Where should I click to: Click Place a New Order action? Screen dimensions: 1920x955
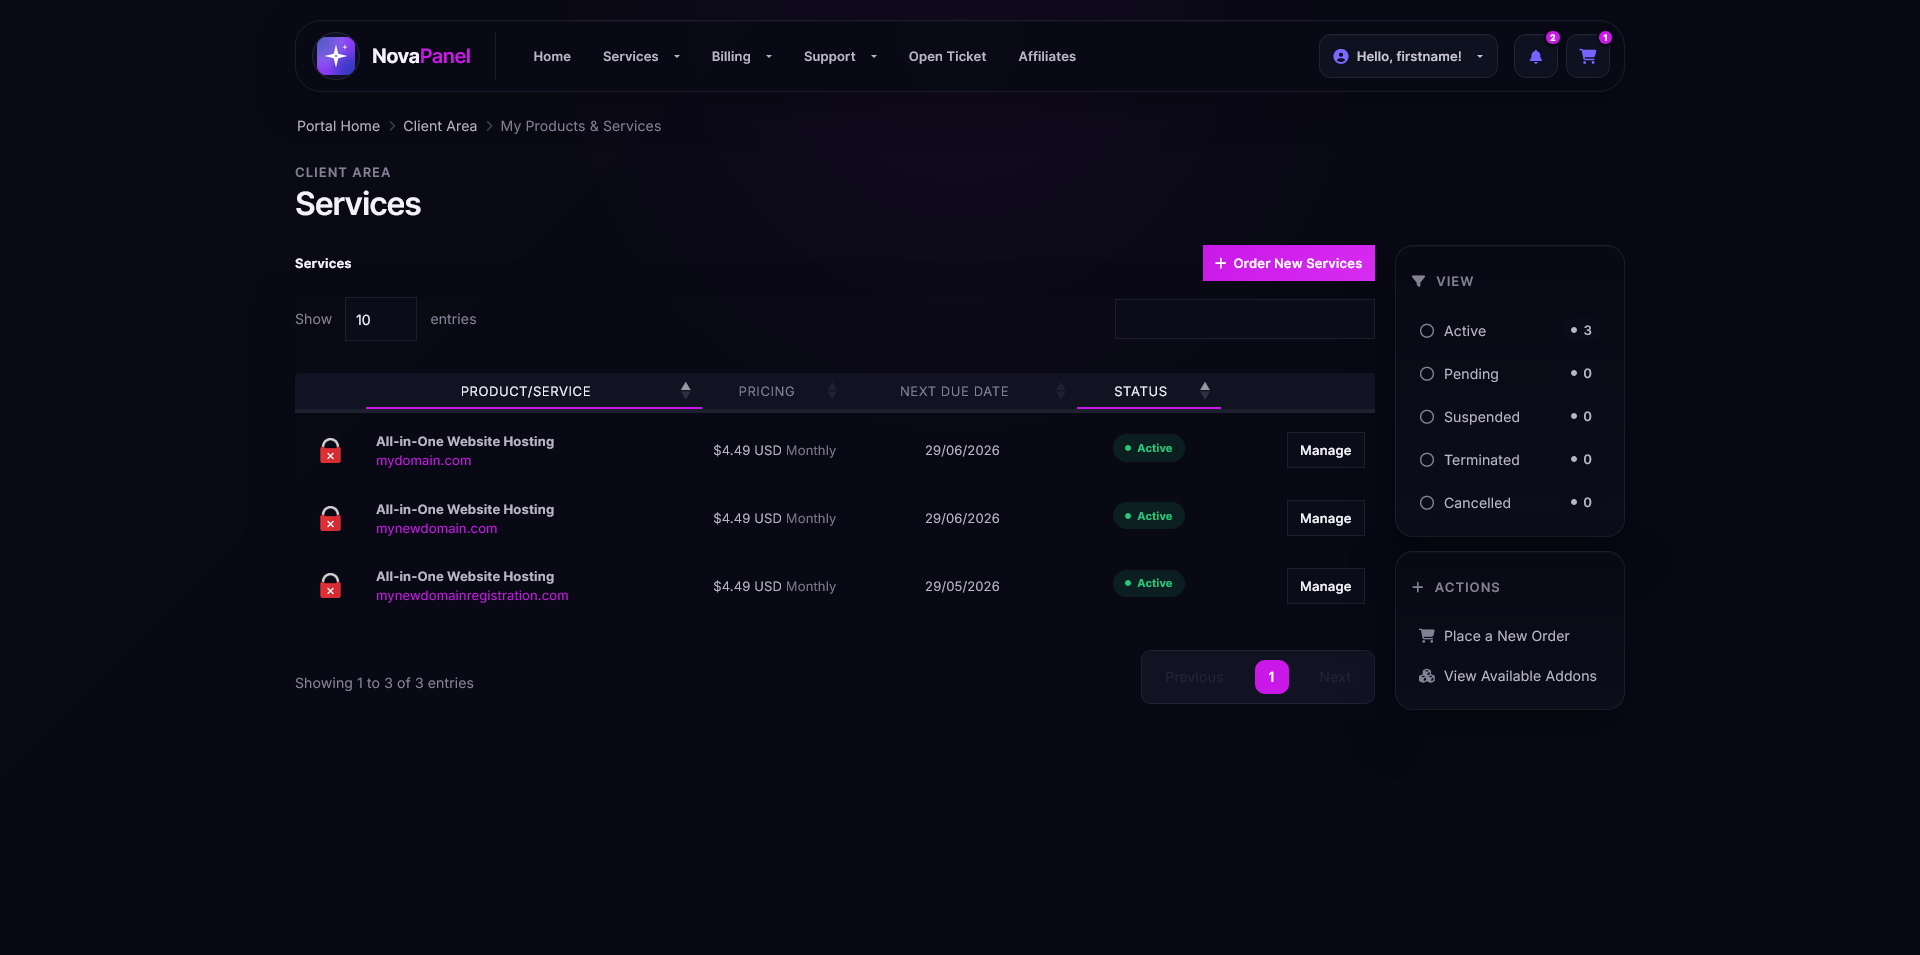1506,636
